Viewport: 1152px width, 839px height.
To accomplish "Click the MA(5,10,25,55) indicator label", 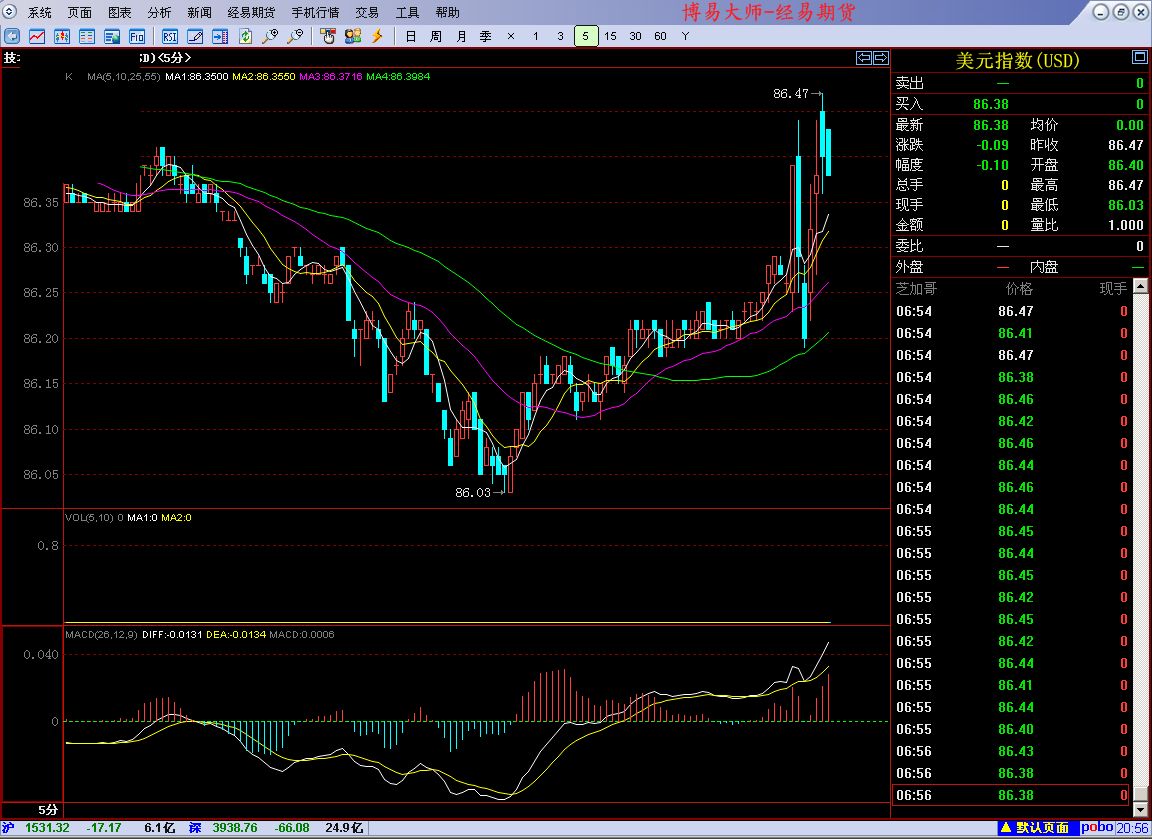I will [x=123, y=76].
